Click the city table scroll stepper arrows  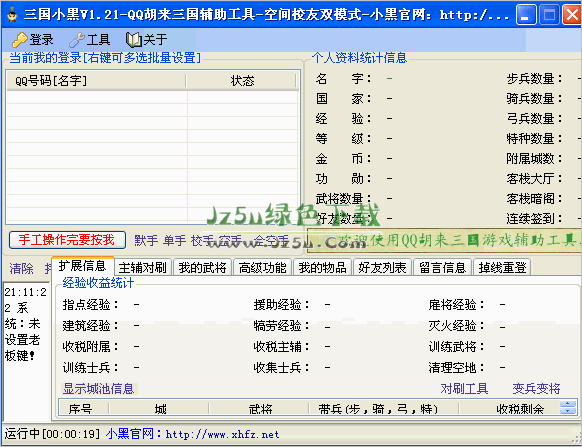pyautogui.click(x=568, y=407)
